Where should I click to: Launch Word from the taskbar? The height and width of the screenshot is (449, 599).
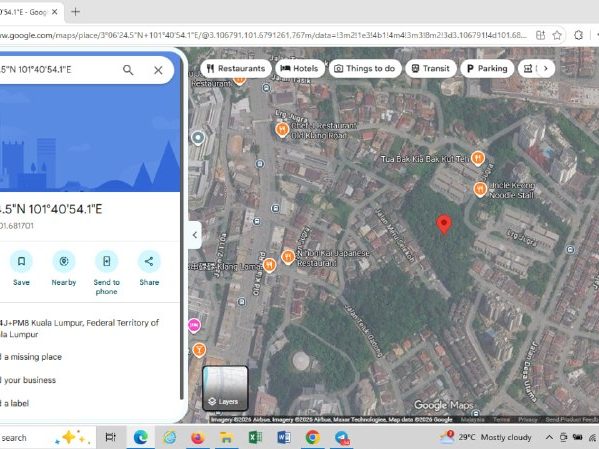283,437
